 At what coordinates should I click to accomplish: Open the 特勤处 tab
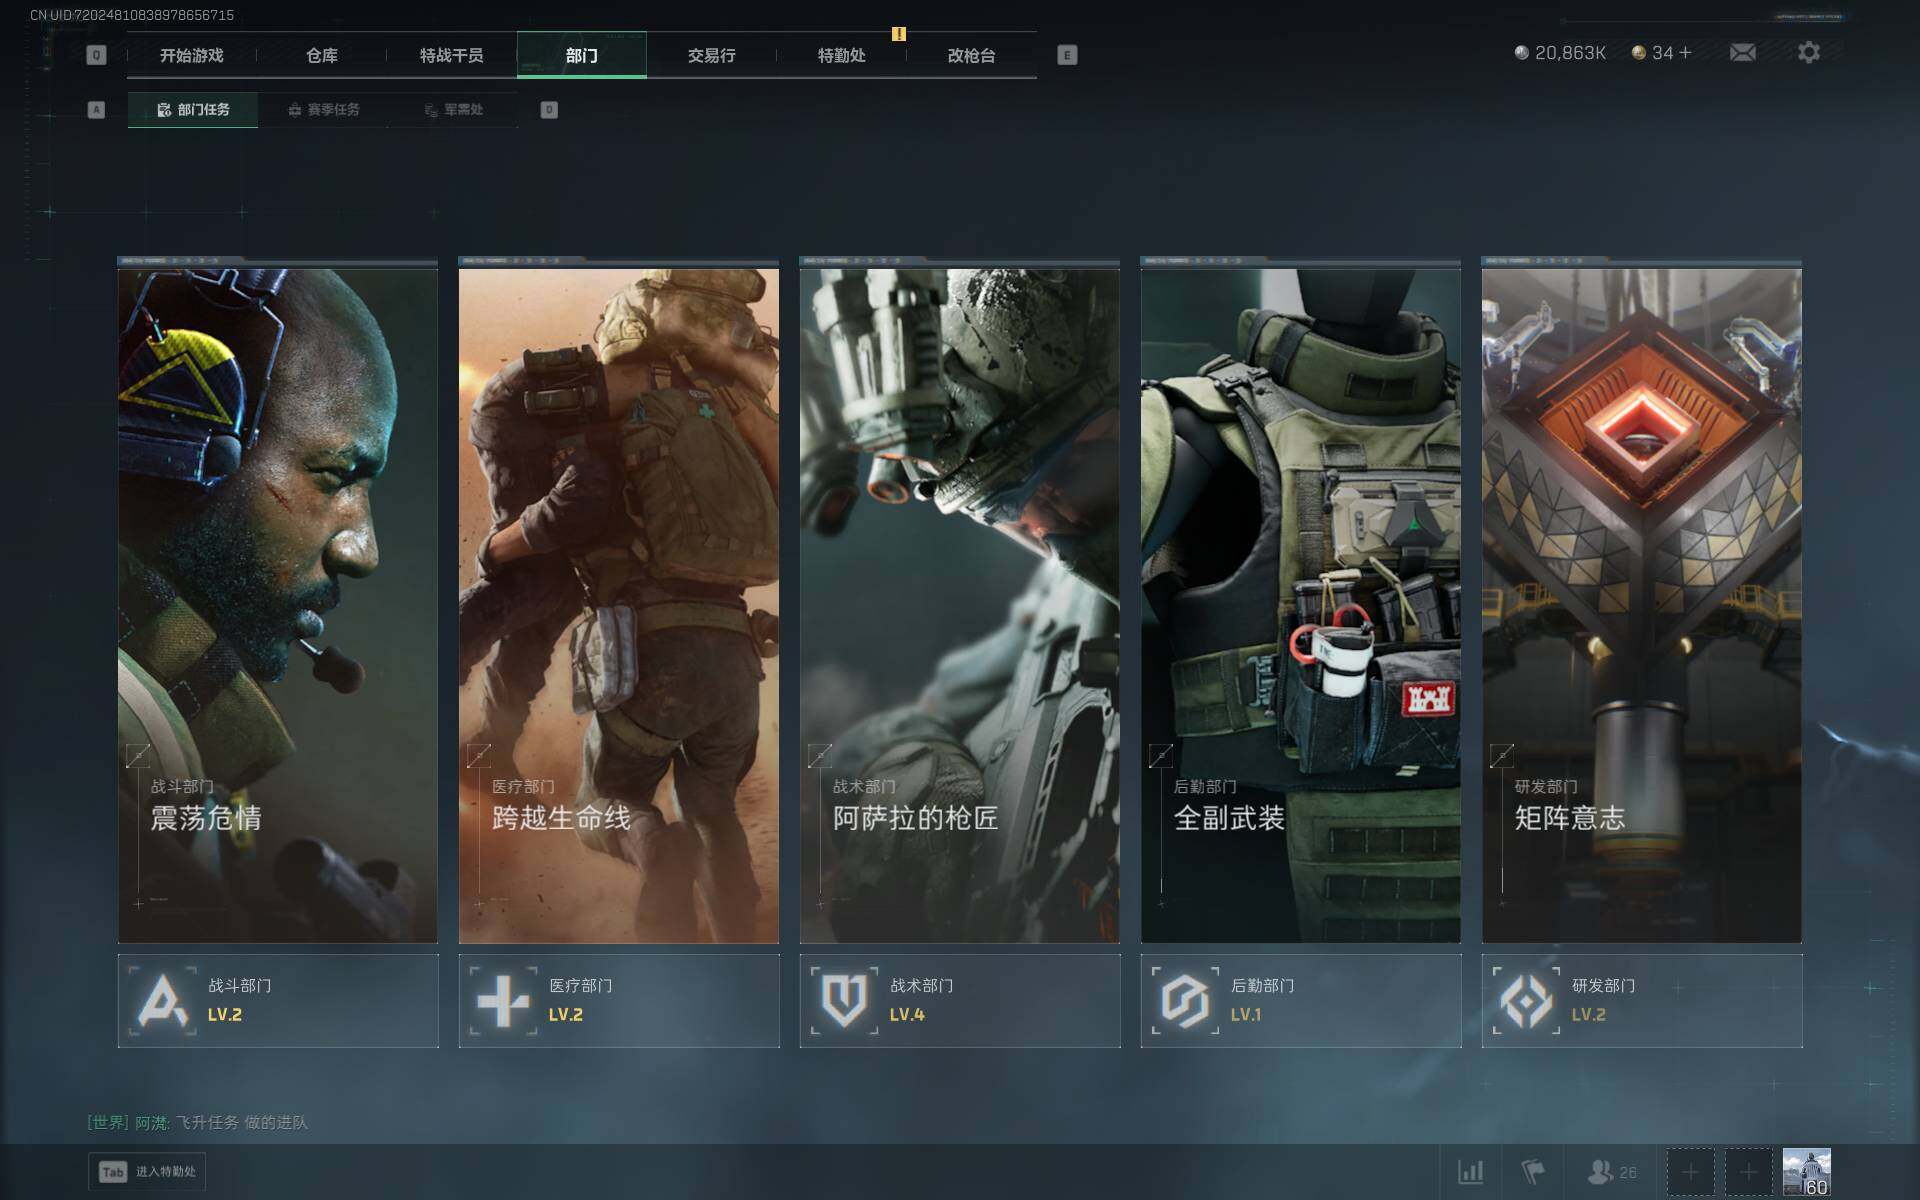pos(841,56)
